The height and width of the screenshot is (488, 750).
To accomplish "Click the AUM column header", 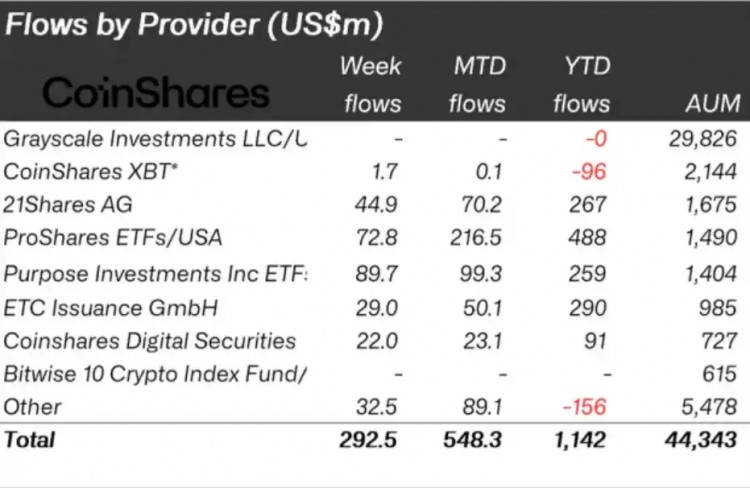I will coord(713,103).
